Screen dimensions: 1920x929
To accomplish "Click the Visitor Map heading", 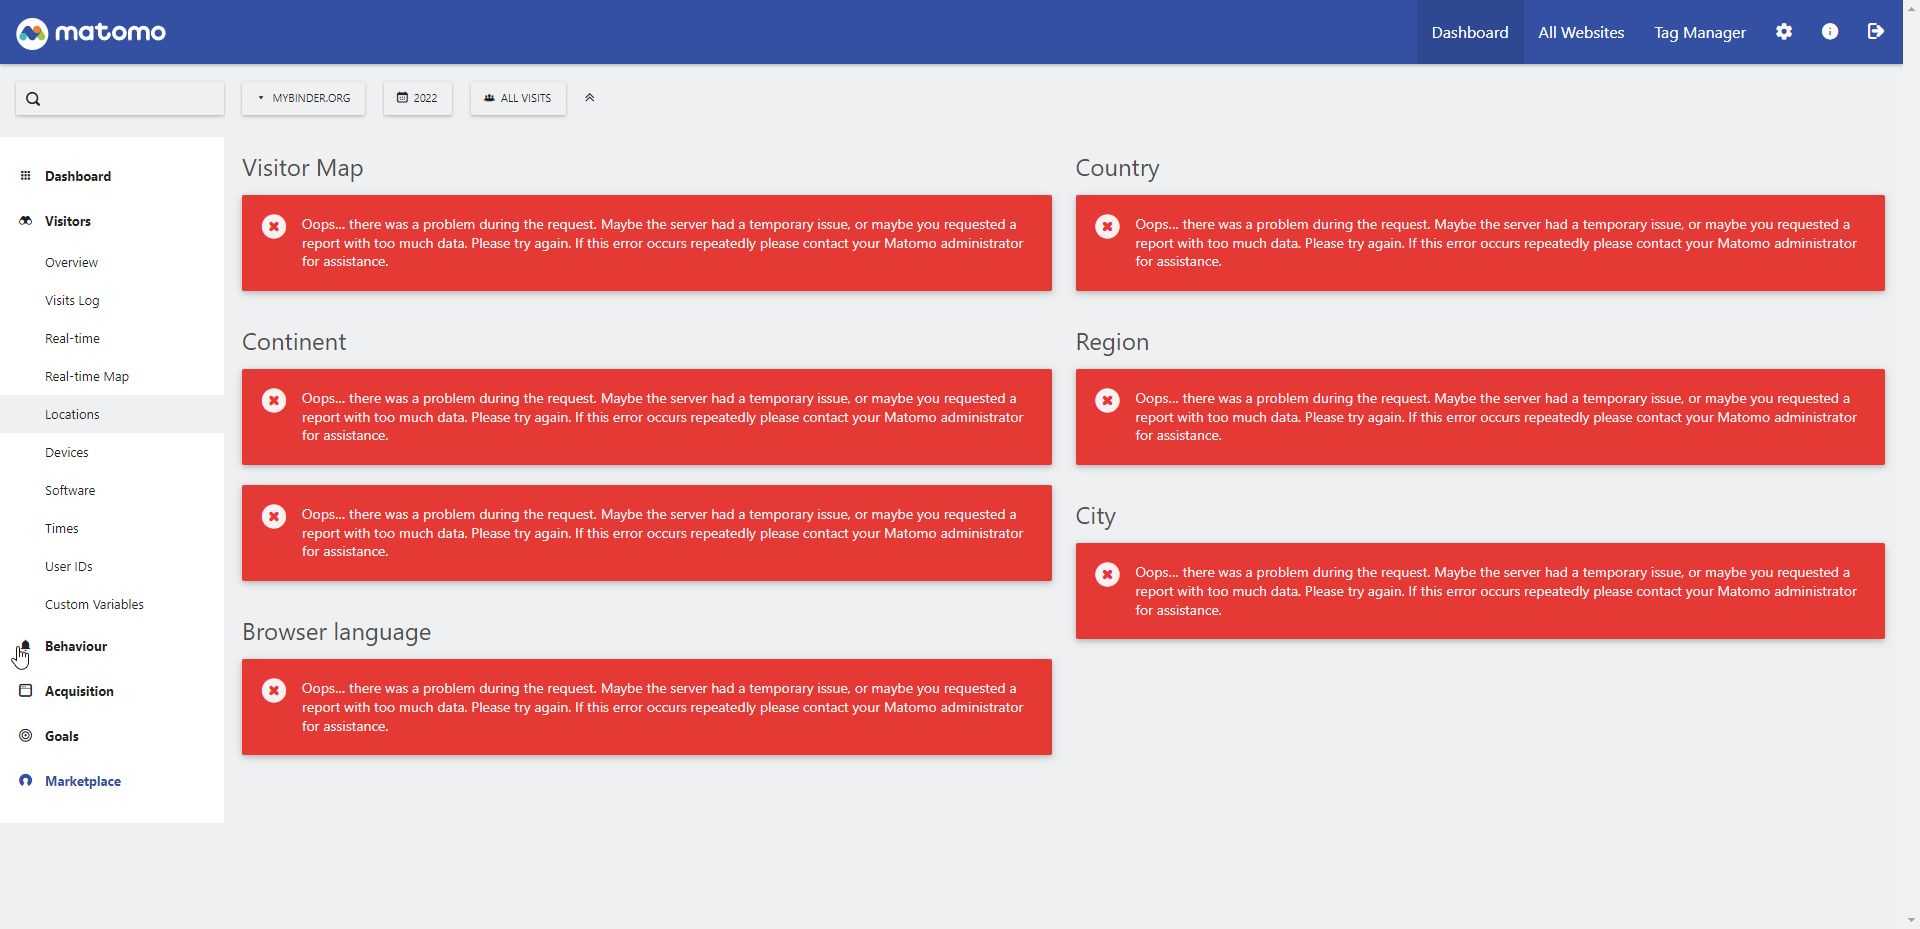I will tap(303, 168).
